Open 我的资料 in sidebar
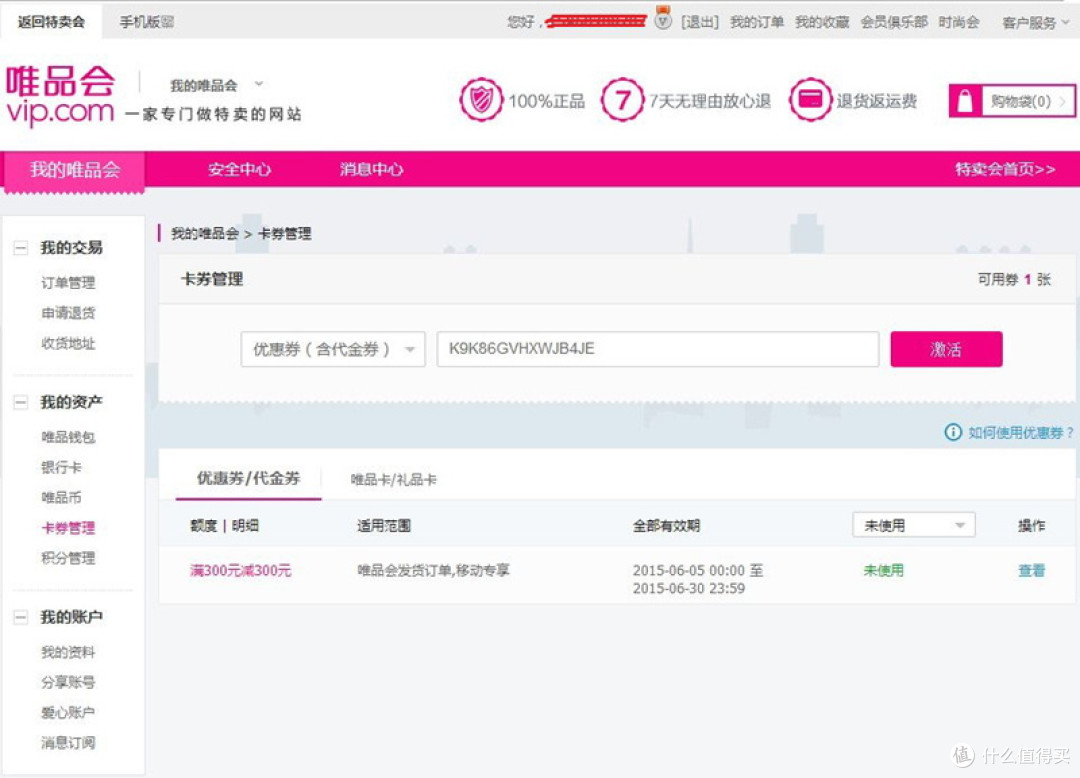The image size is (1080, 778). pyautogui.click(x=68, y=651)
